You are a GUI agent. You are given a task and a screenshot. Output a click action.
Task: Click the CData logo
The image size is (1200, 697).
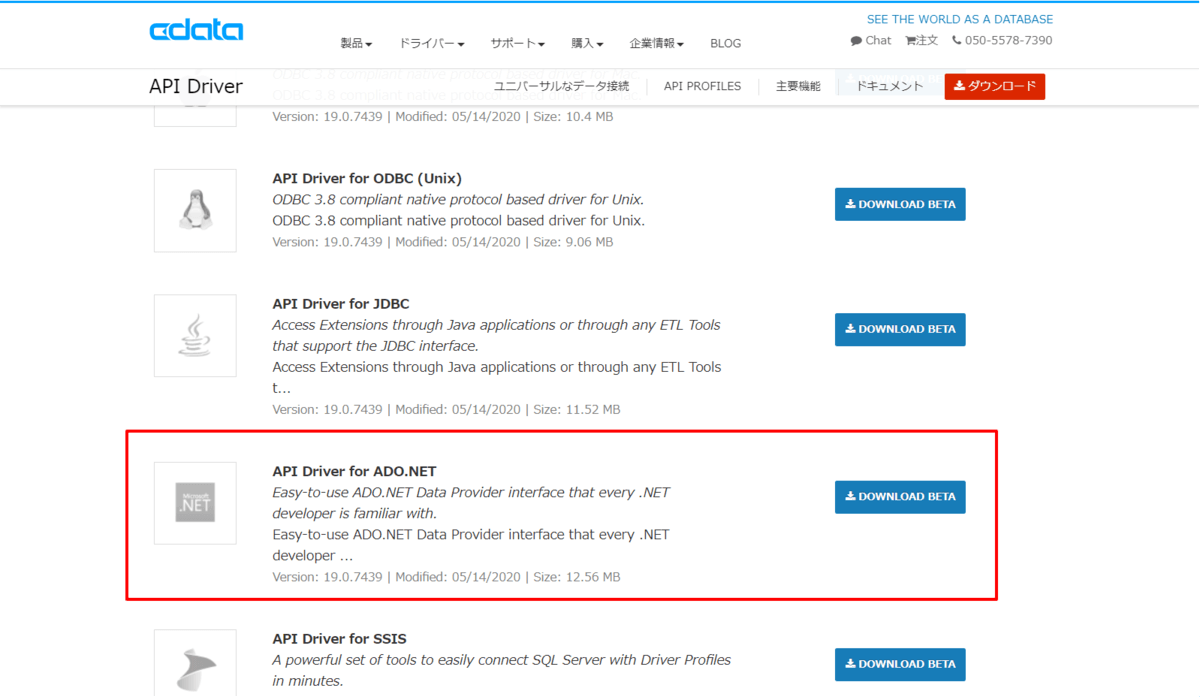196,30
